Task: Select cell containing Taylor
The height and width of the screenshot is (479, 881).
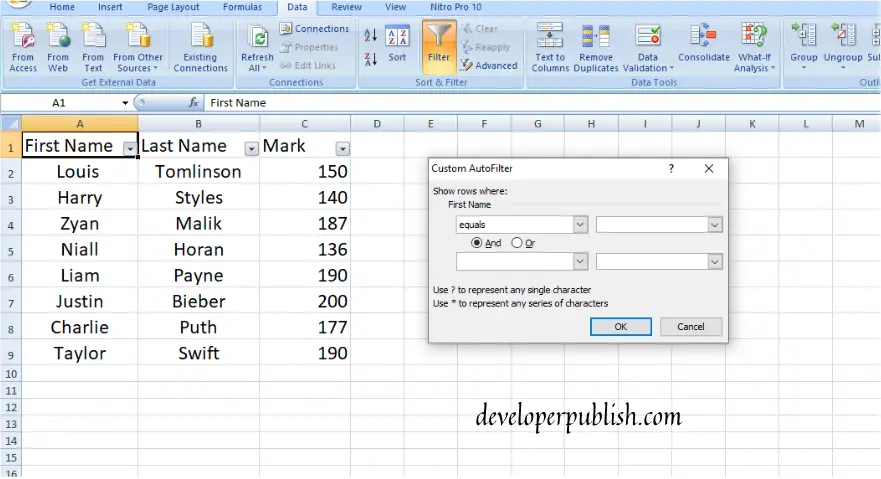Action: [79, 353]
